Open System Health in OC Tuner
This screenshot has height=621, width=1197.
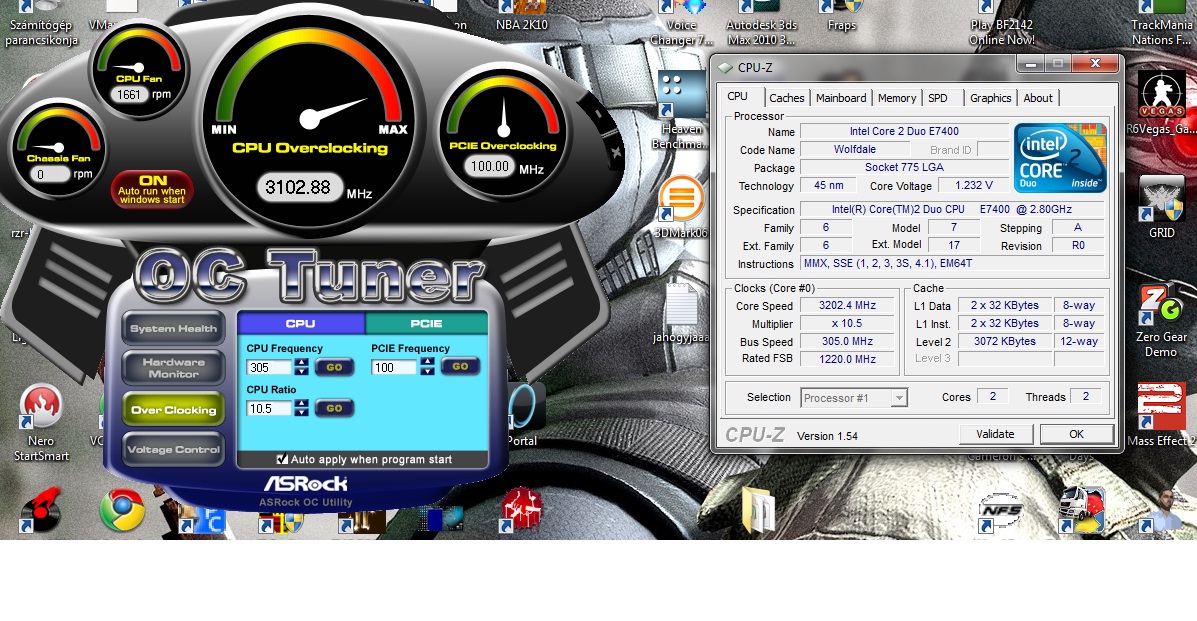173,328
